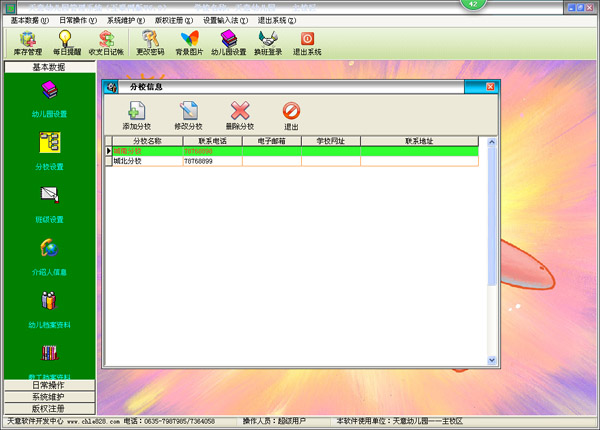Select the 城北分校 table row

point(143,160)
